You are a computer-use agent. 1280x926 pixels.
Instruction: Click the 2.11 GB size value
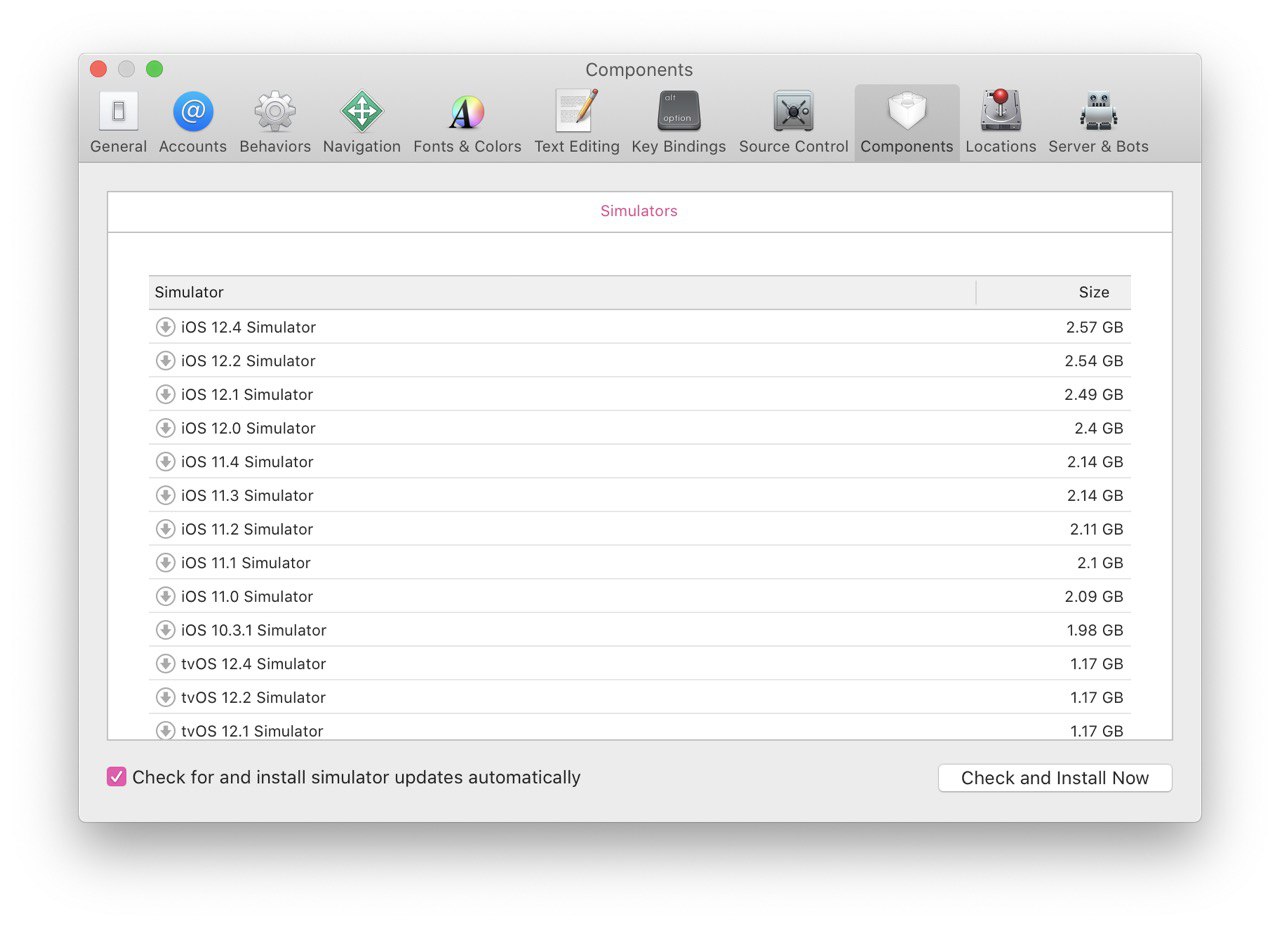tap(1095, 529)
